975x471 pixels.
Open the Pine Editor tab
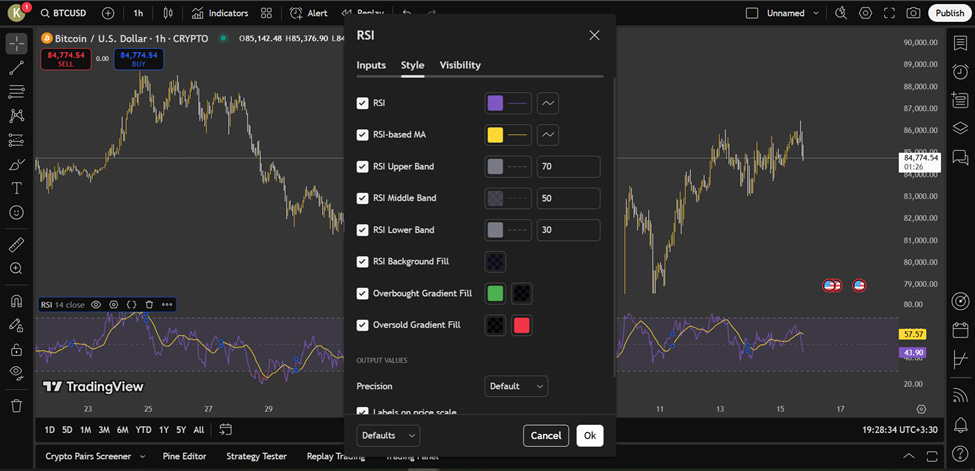(185, 456)
